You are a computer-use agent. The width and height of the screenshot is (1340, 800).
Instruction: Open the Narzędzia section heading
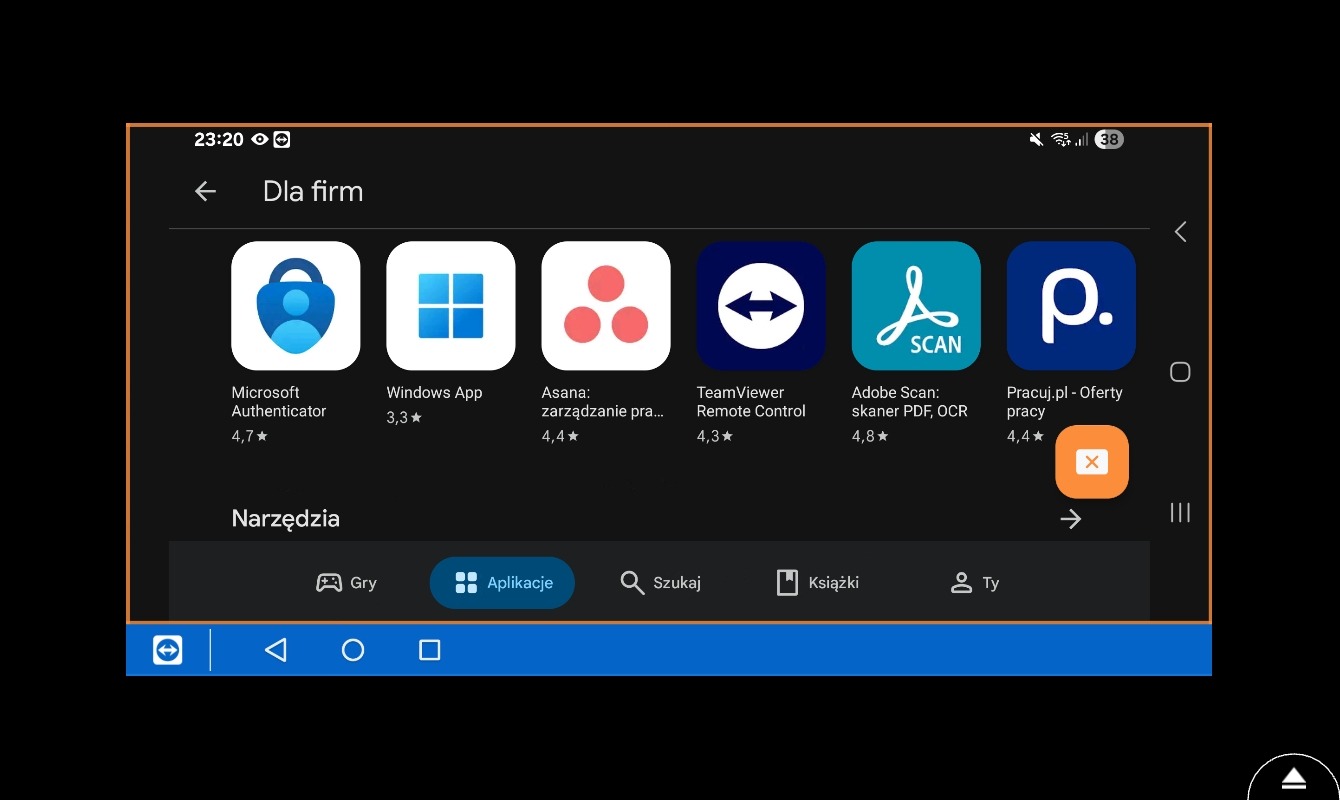click(x=285, y=519)
